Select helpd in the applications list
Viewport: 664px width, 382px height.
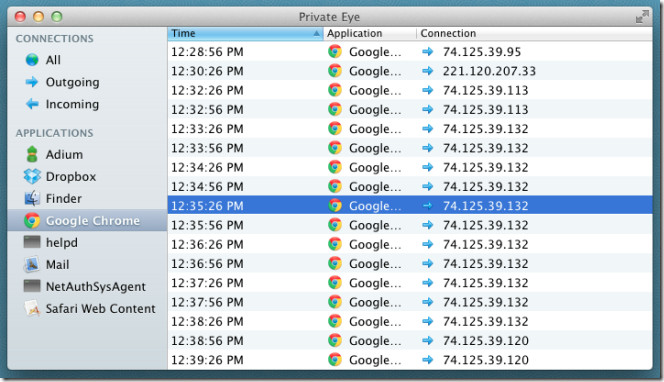pyautogui.click(x=61, y=243)
